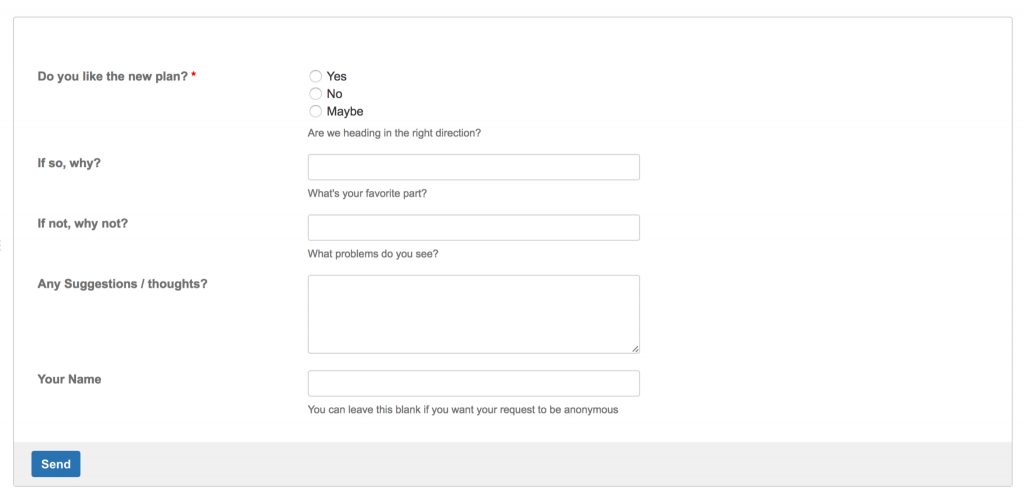Click the "Are we heading in the right direction?" hint
This screenshot has width=1024, height=499.
pos(394,133)
